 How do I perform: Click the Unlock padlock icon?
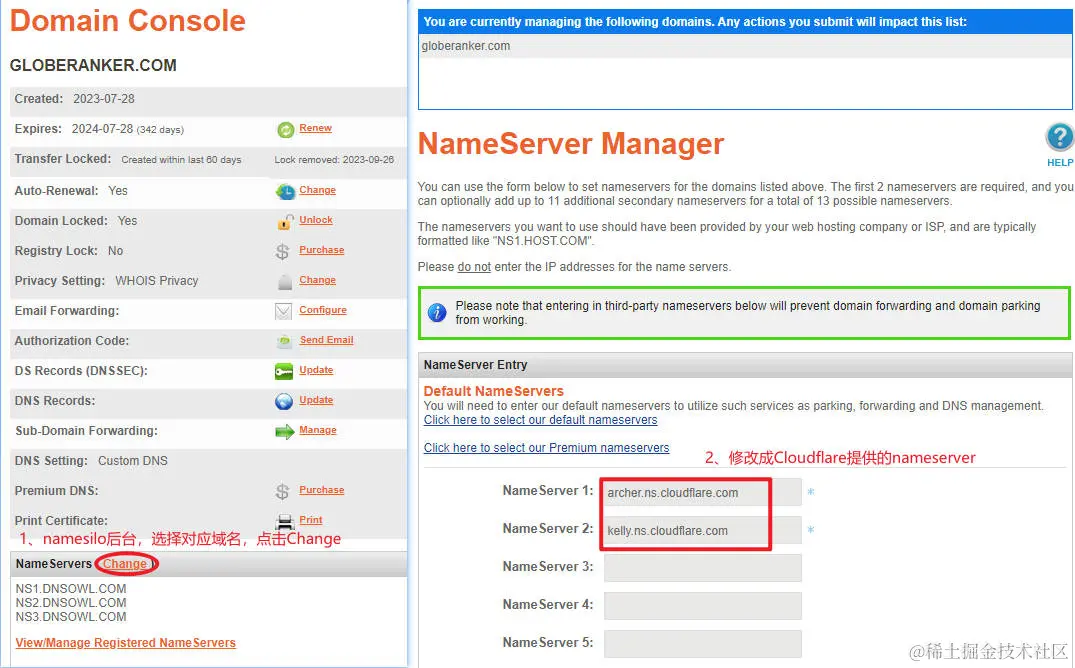288,220
